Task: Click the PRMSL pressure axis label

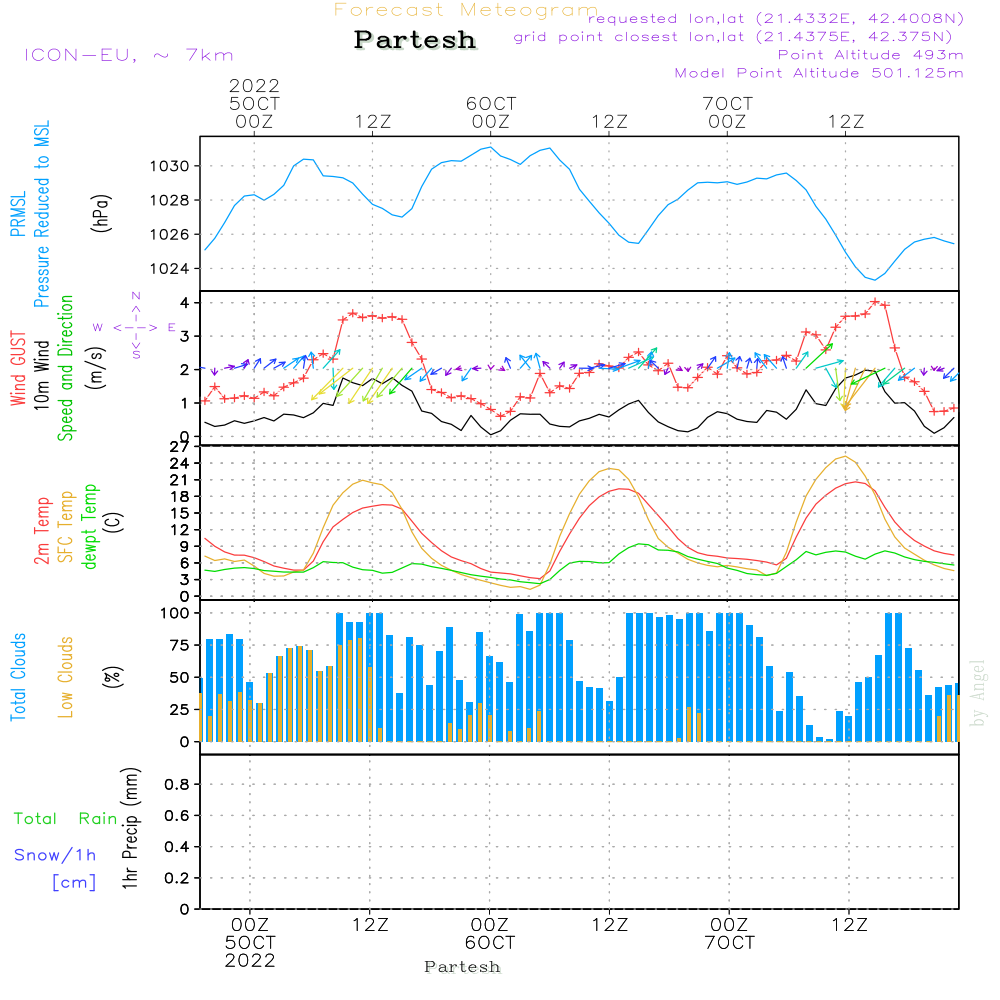Action: [x=18, y=214]
